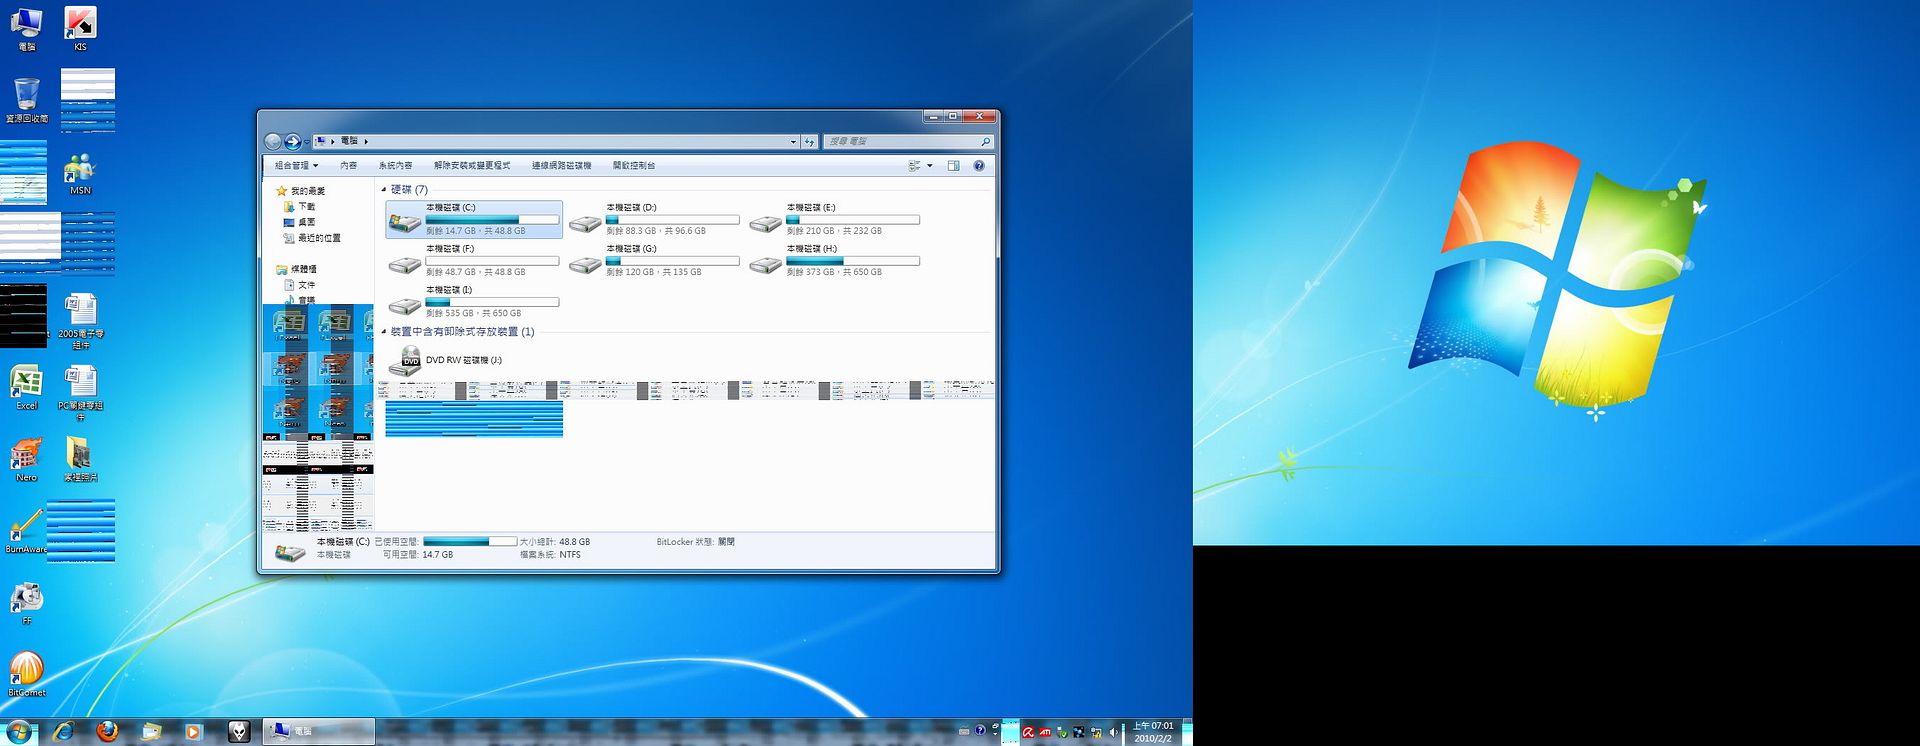The height and width of the screenshot is (746, 1920).
Task: Click the Explorer forward arrow button
Action: [x=292, y=142]
